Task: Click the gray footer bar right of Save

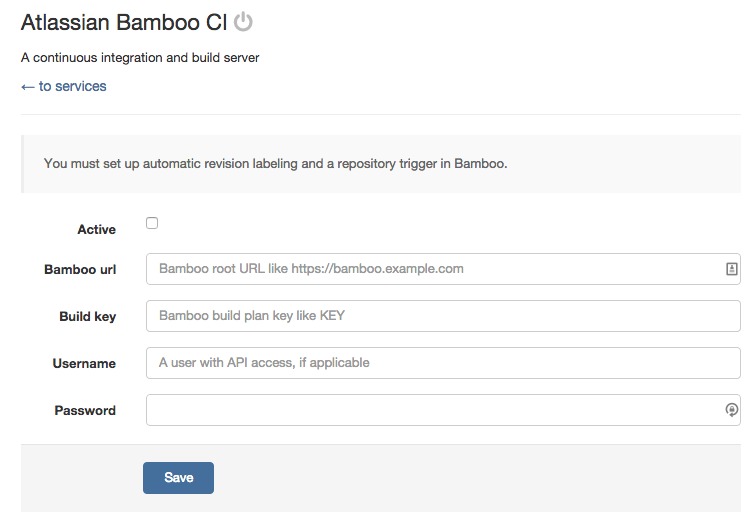Action: point(480,478)
